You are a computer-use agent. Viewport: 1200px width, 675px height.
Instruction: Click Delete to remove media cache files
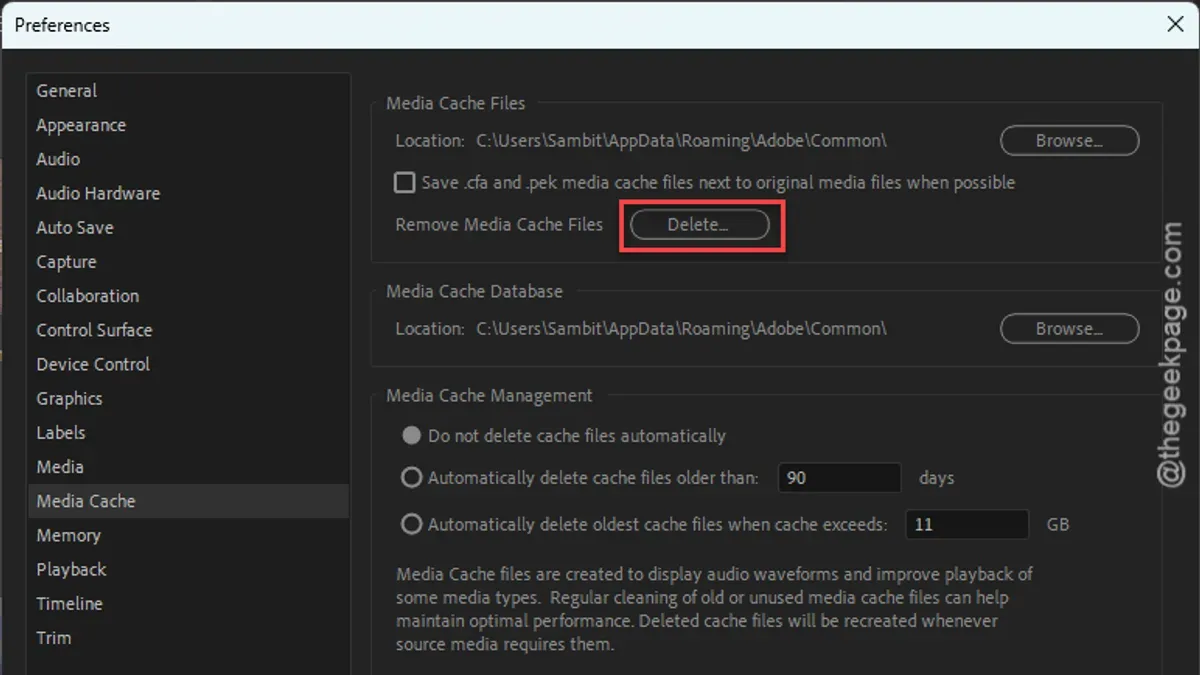[x=699, y=225]
